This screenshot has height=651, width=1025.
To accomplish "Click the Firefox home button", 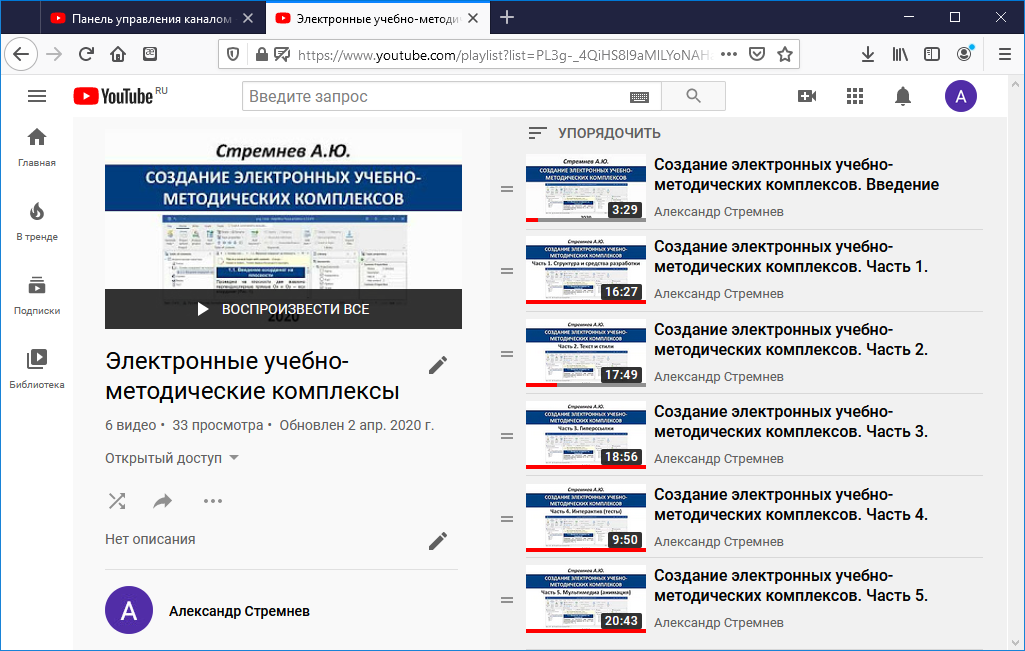I will [118, 54].
